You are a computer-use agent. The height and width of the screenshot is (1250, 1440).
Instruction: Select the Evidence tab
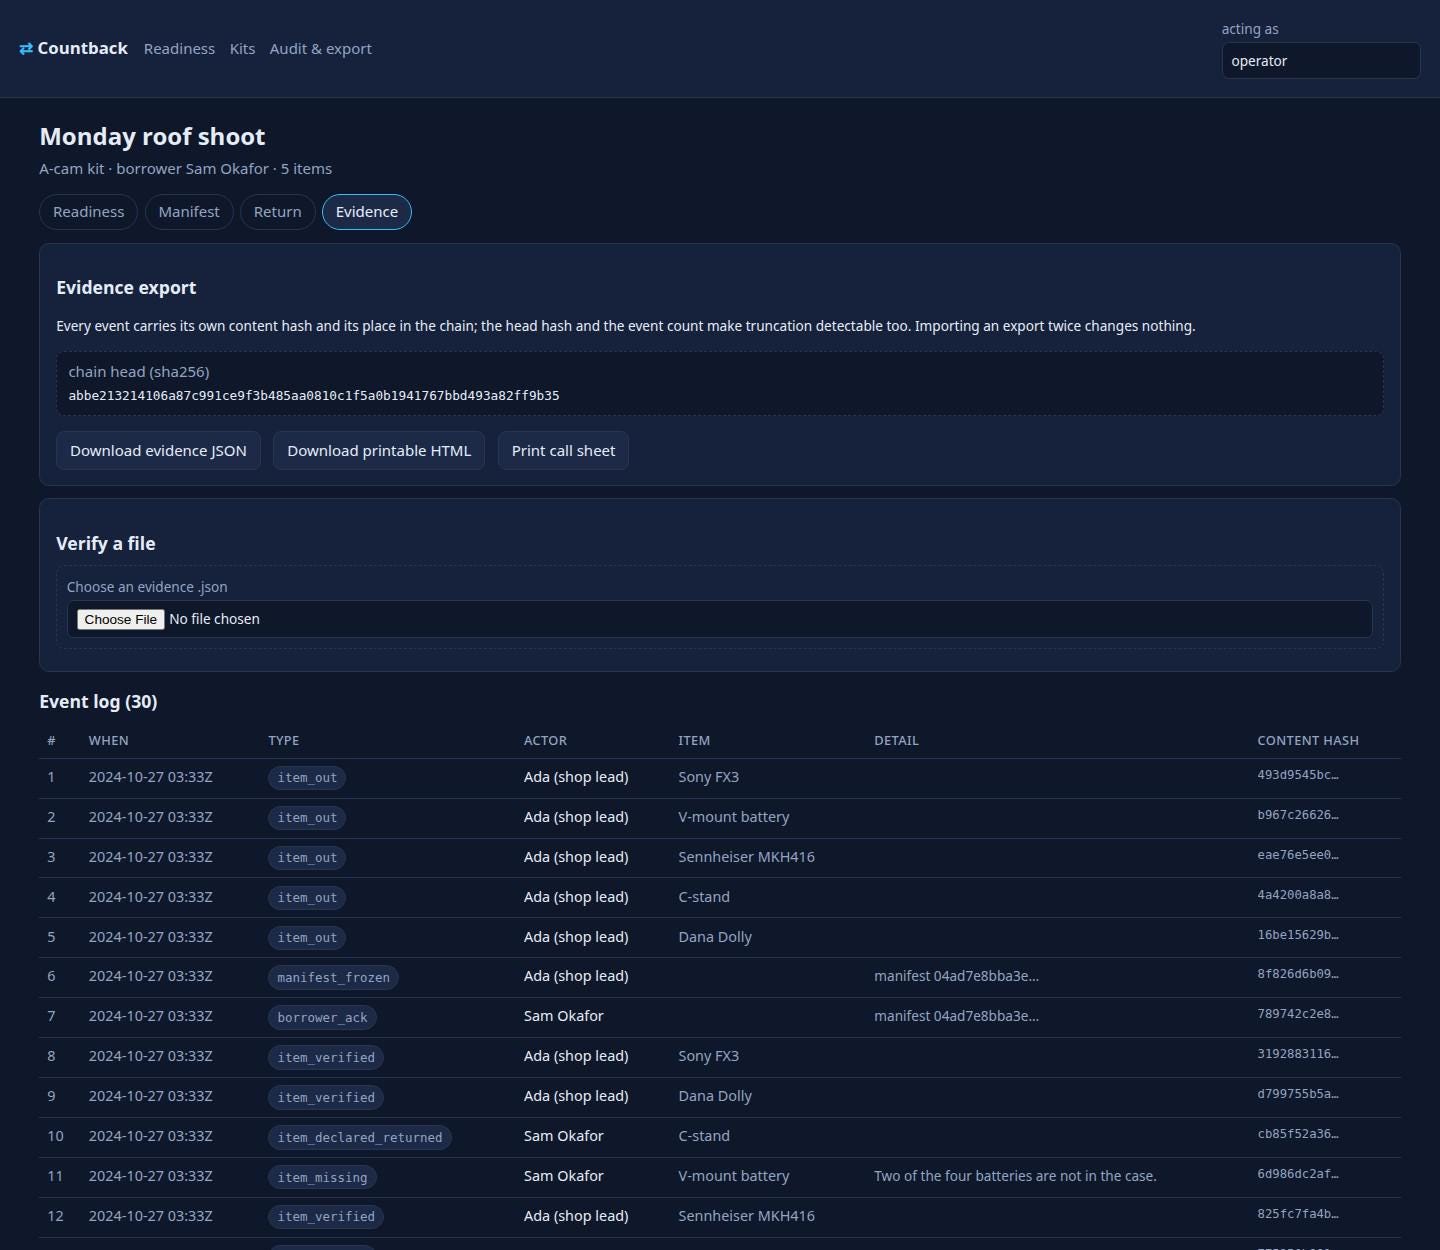click(x=367, y=212)
